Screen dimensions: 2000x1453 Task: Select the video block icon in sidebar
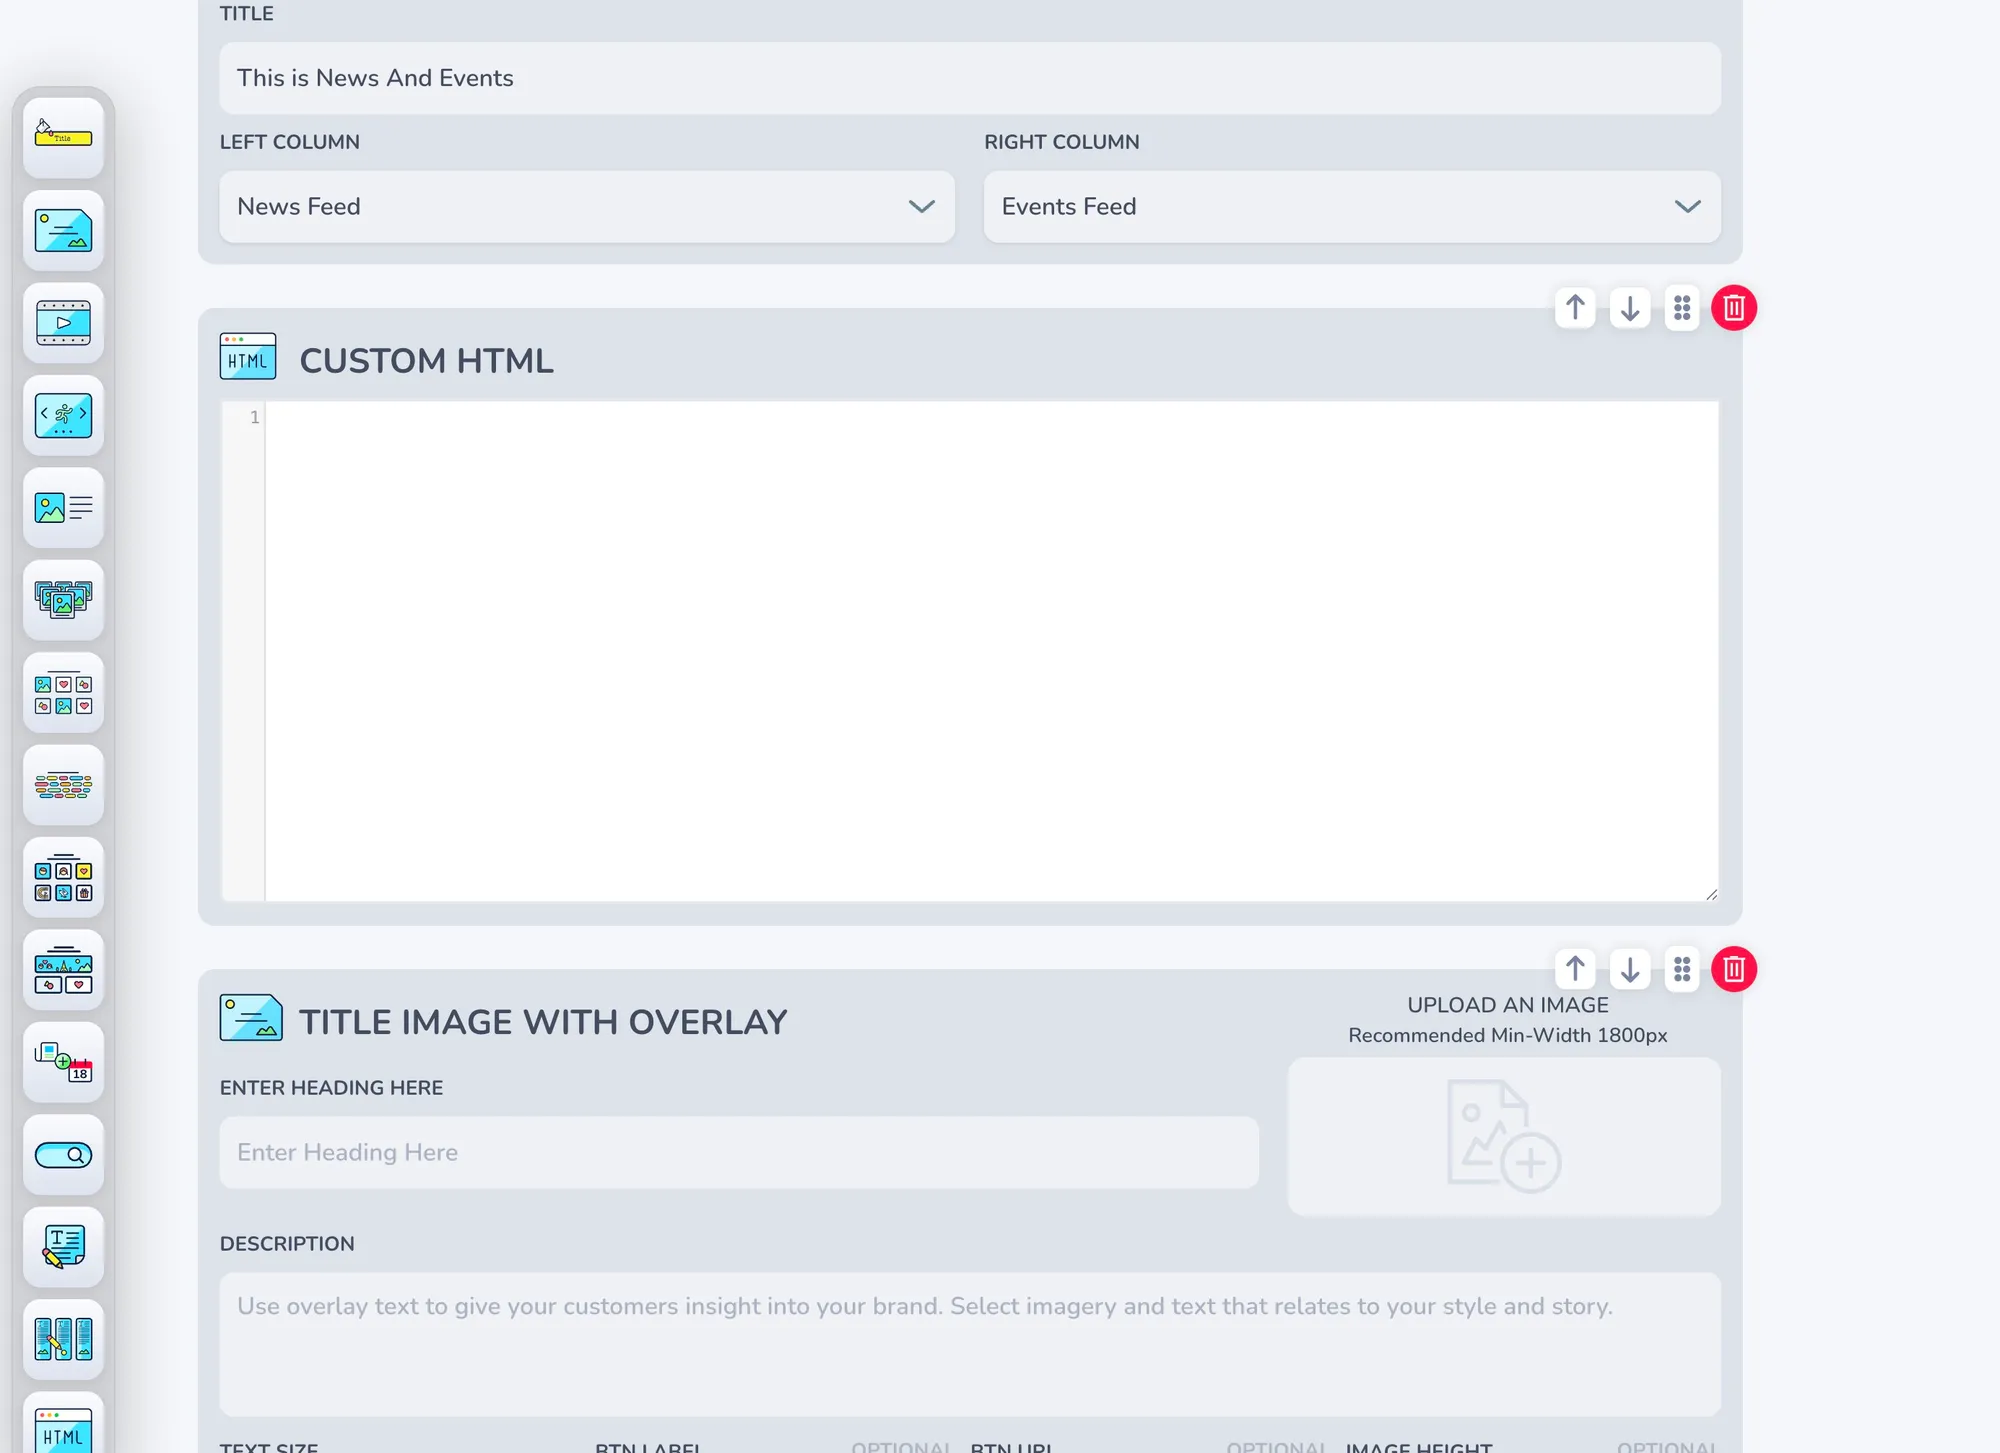tap(63, 322)
